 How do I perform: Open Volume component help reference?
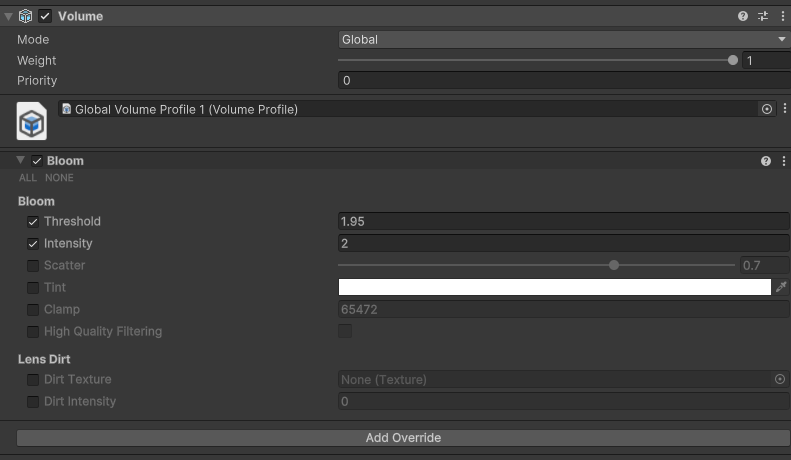pyautogui.click(x=743, y=16)
